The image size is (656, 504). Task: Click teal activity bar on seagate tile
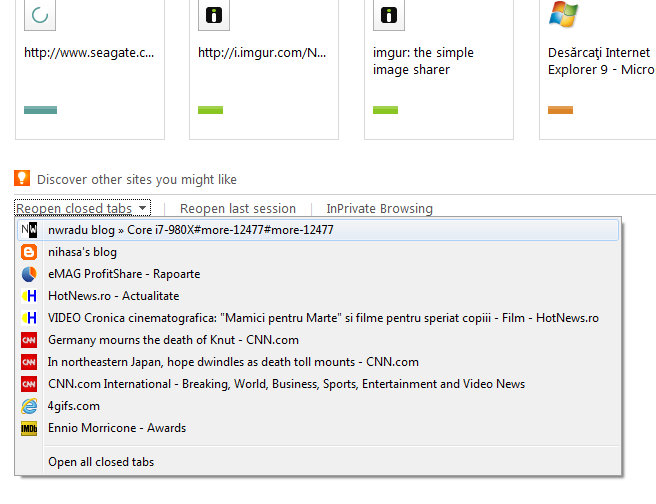click(x=41, y=110)
